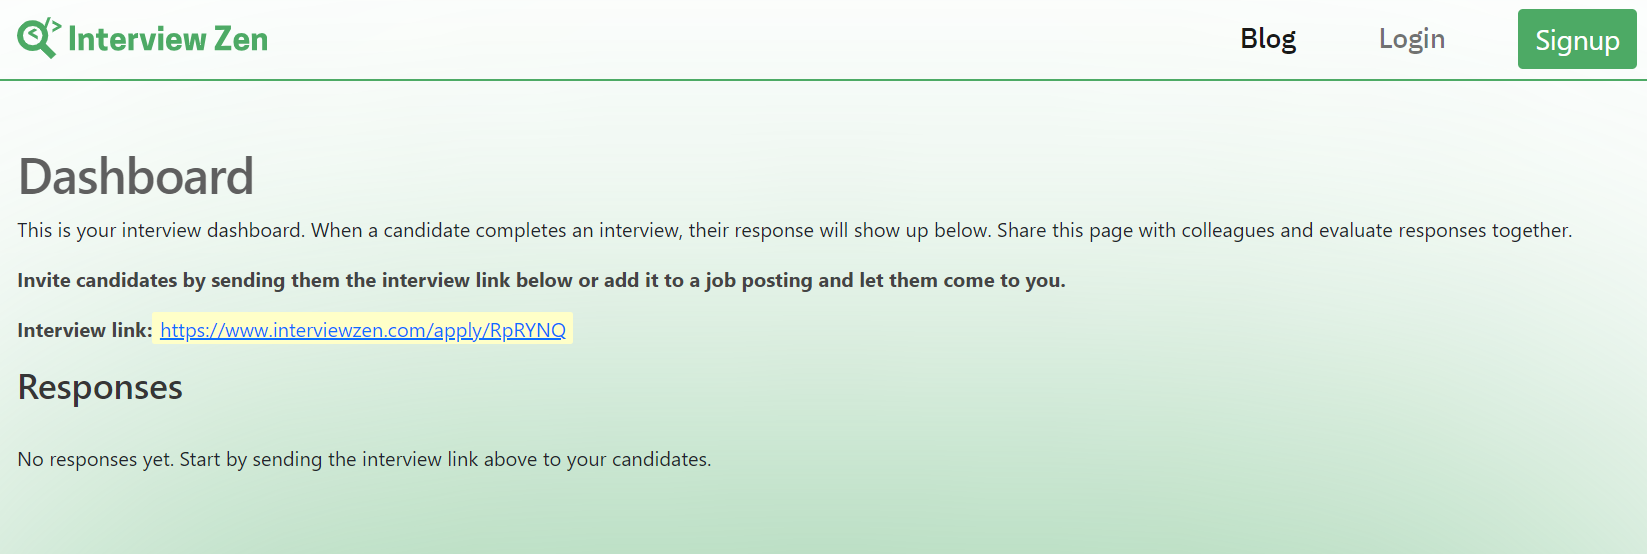Click the word "Zen" in the brand logo
1647x554 pixels.
241,39
